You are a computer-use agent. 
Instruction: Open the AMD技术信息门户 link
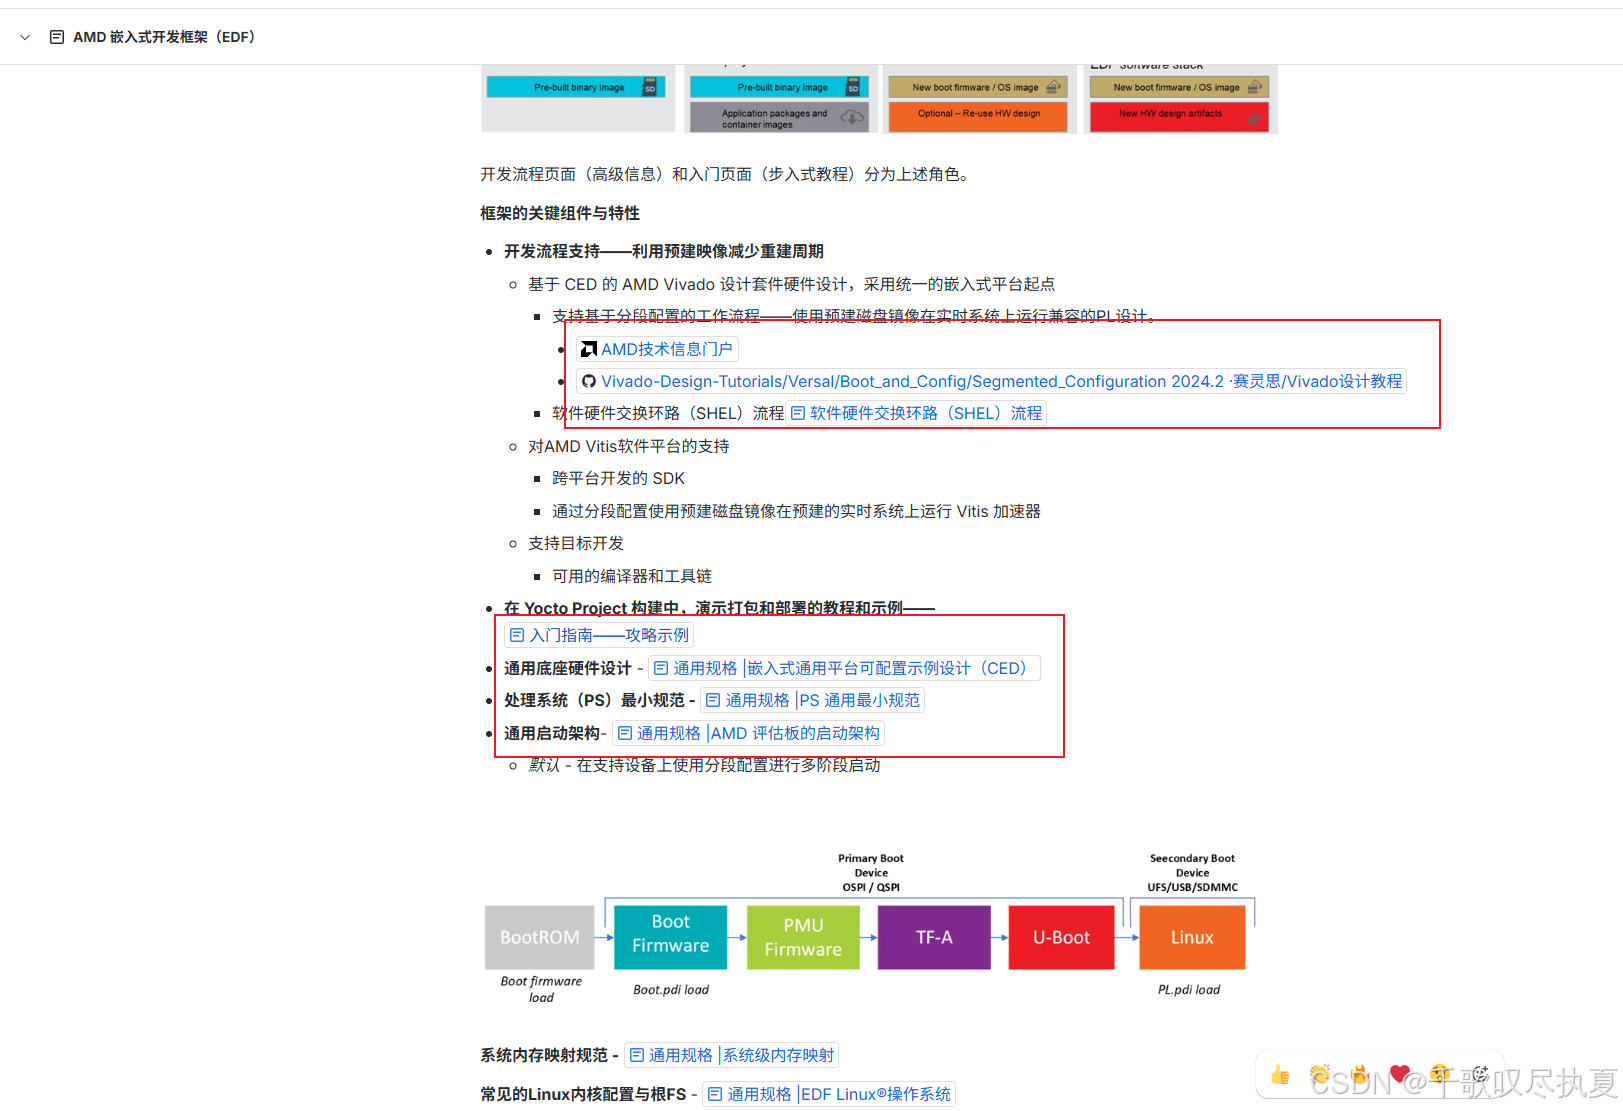coord(657,349)
